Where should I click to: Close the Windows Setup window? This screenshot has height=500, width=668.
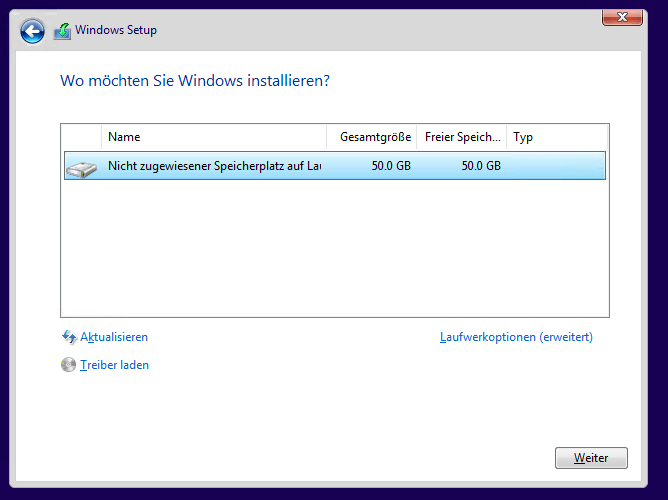622,17
